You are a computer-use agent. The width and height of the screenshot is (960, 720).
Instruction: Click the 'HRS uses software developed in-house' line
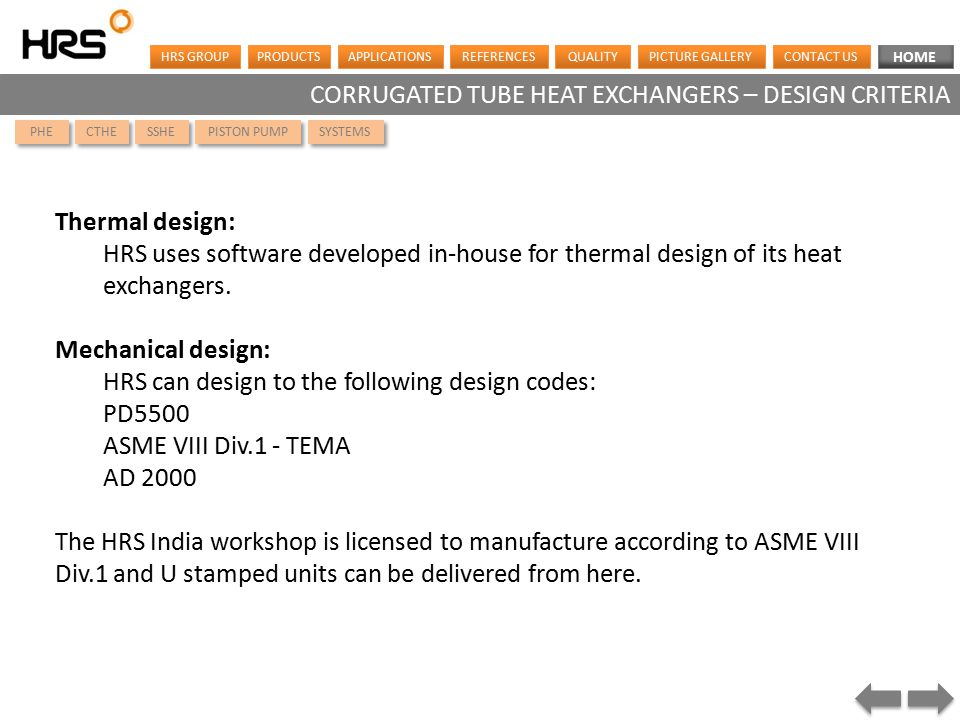pos(472,270)
